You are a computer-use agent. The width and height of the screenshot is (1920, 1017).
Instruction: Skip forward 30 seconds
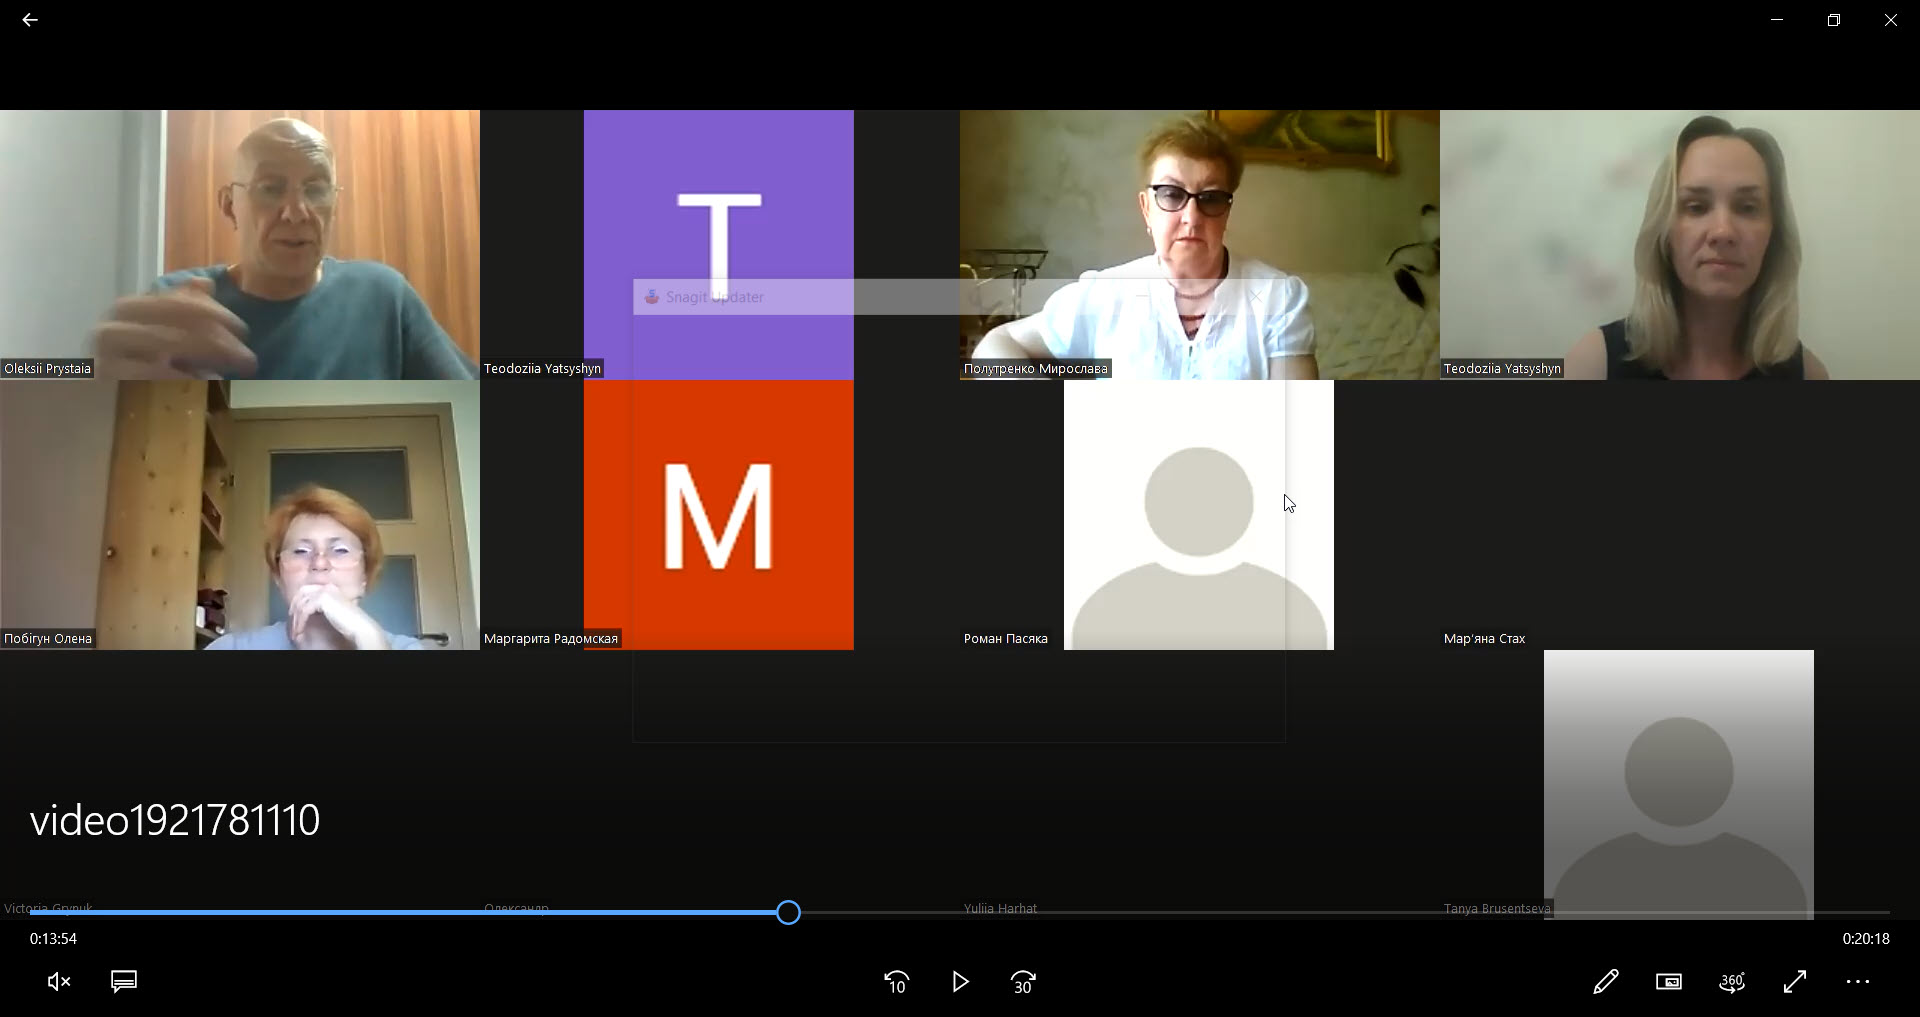1023,982
